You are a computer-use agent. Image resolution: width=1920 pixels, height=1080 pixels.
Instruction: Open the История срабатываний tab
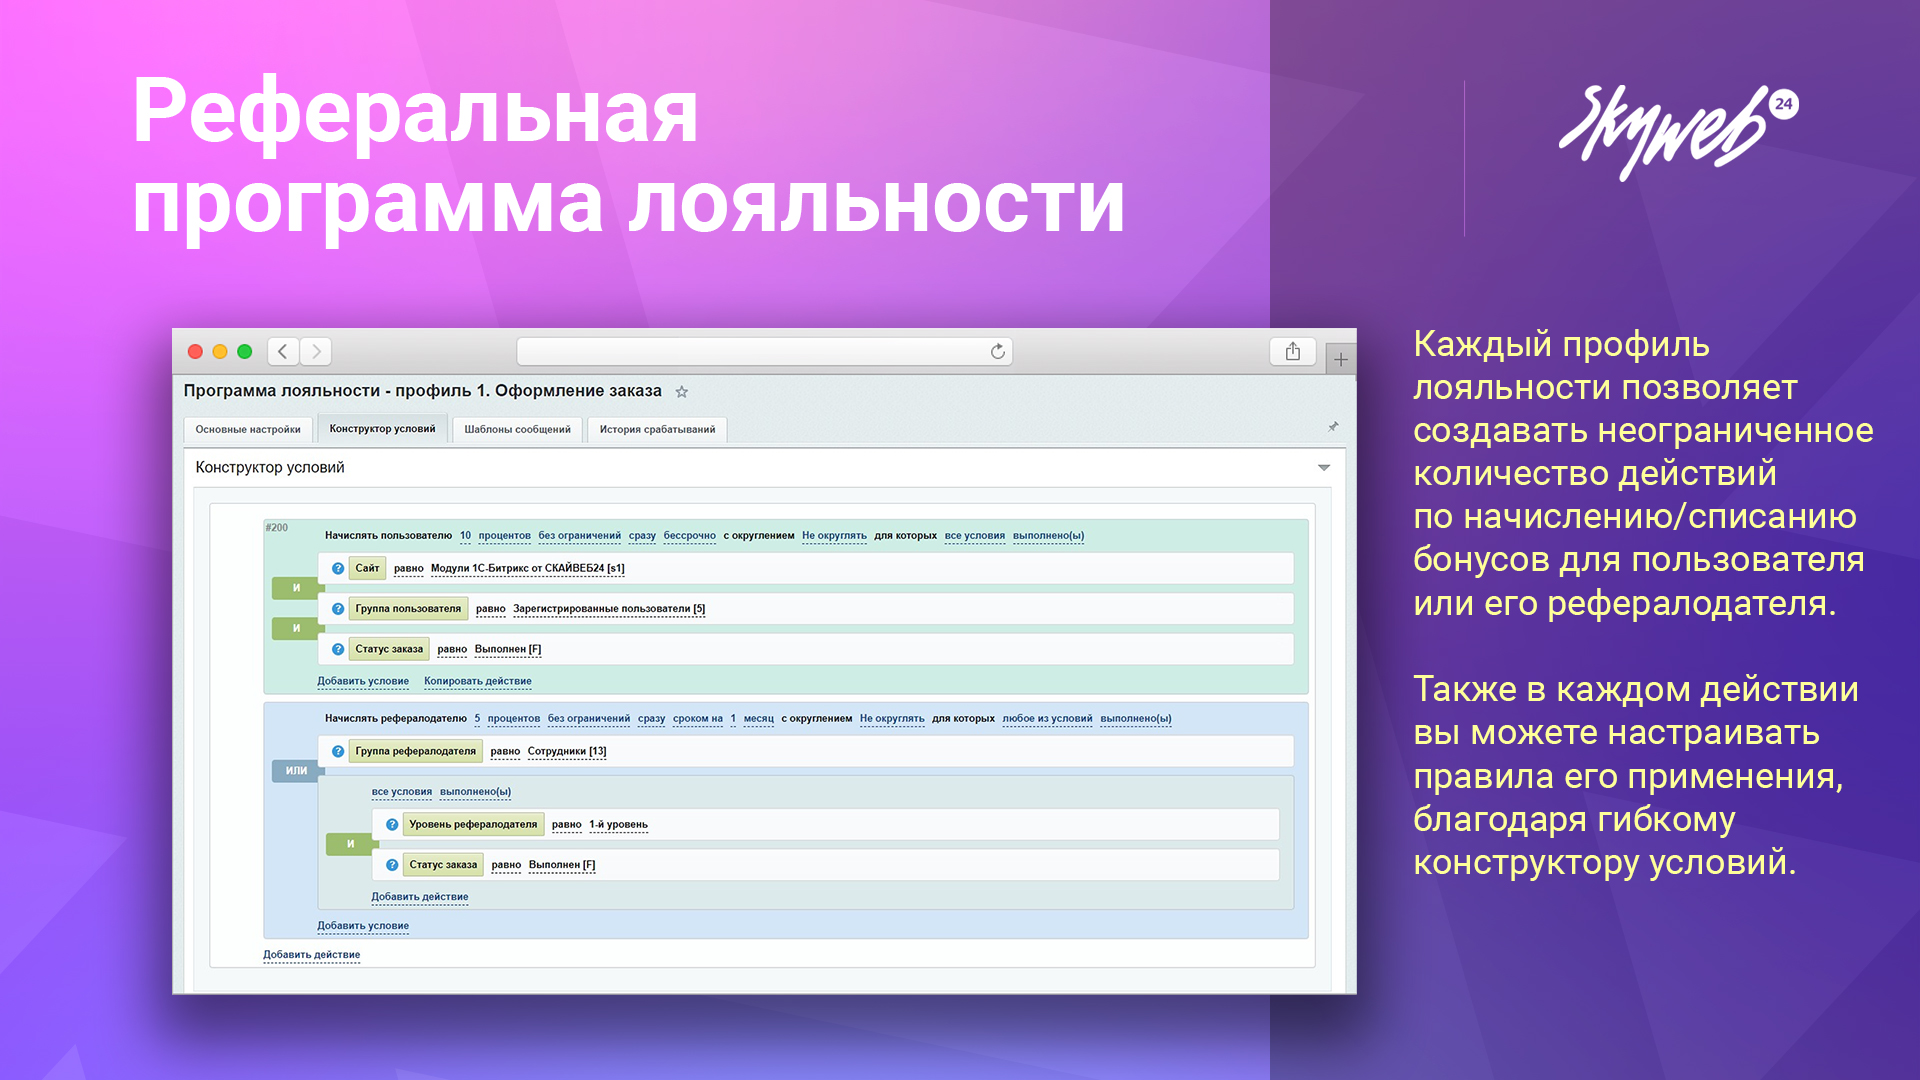pos(657,430)
